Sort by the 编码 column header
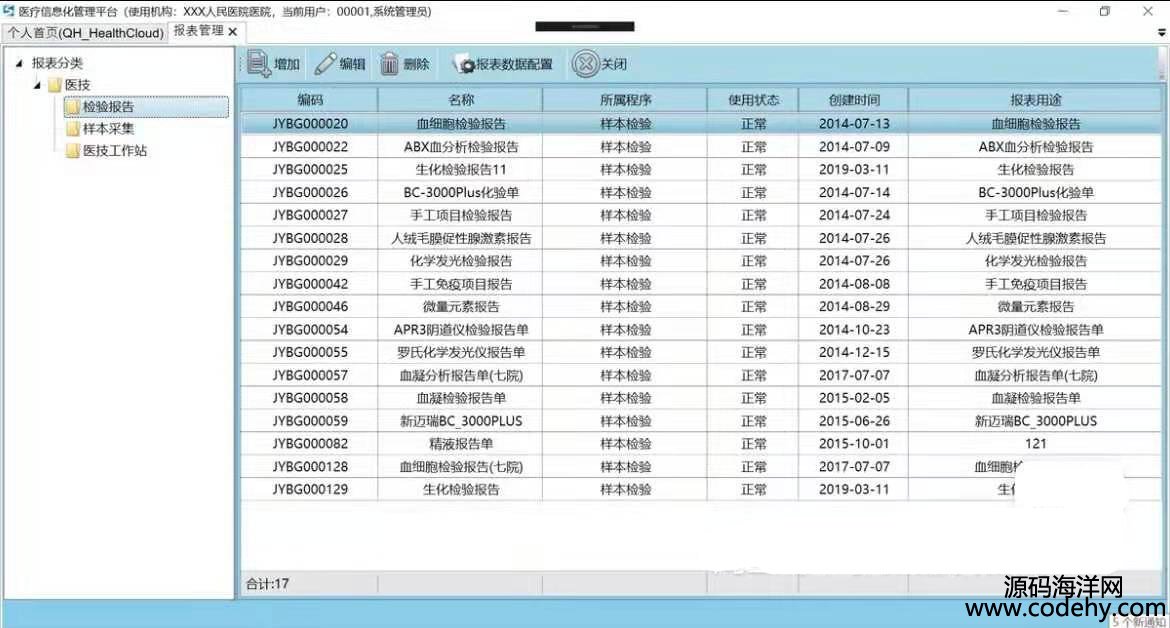Image resolution: width=1170 pixels, height=628 pixels. click(309, 99)
